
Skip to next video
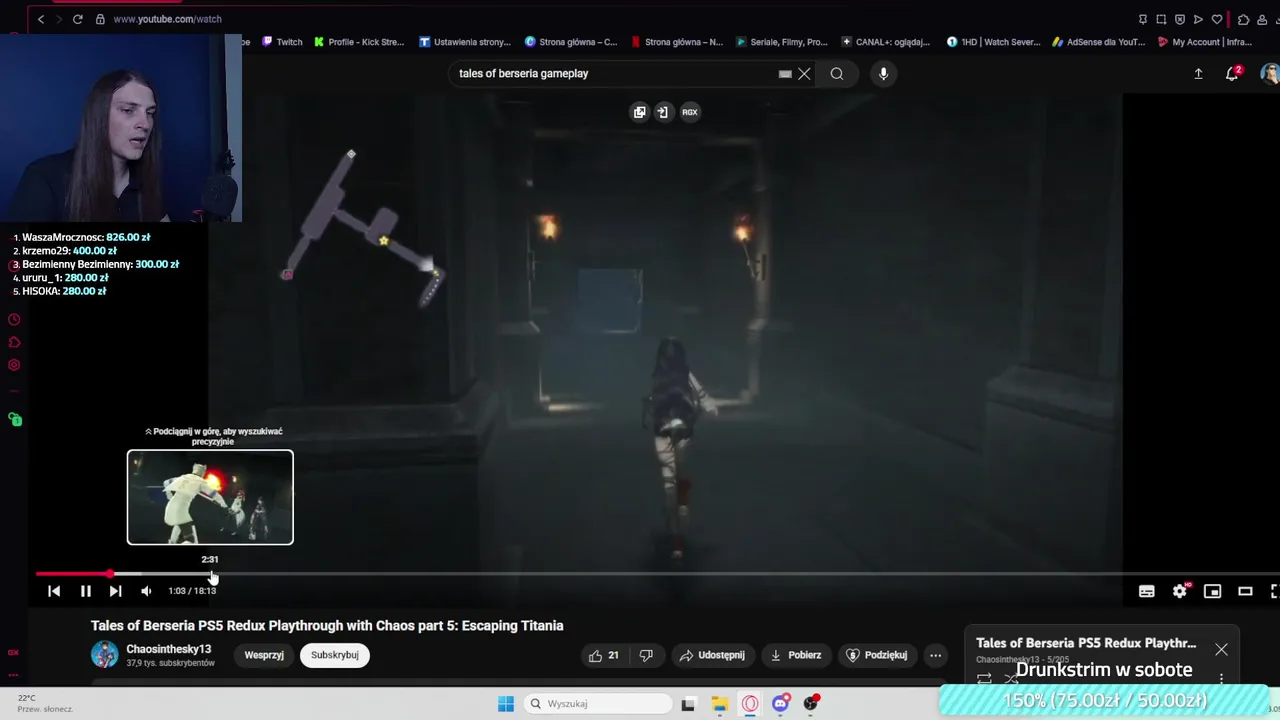tap(115, 591)
